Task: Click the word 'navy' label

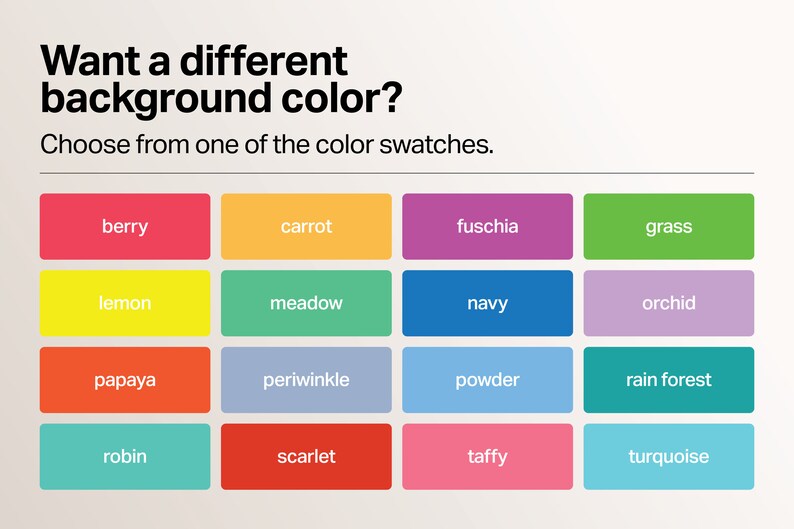Action: (x=487, y=304)
